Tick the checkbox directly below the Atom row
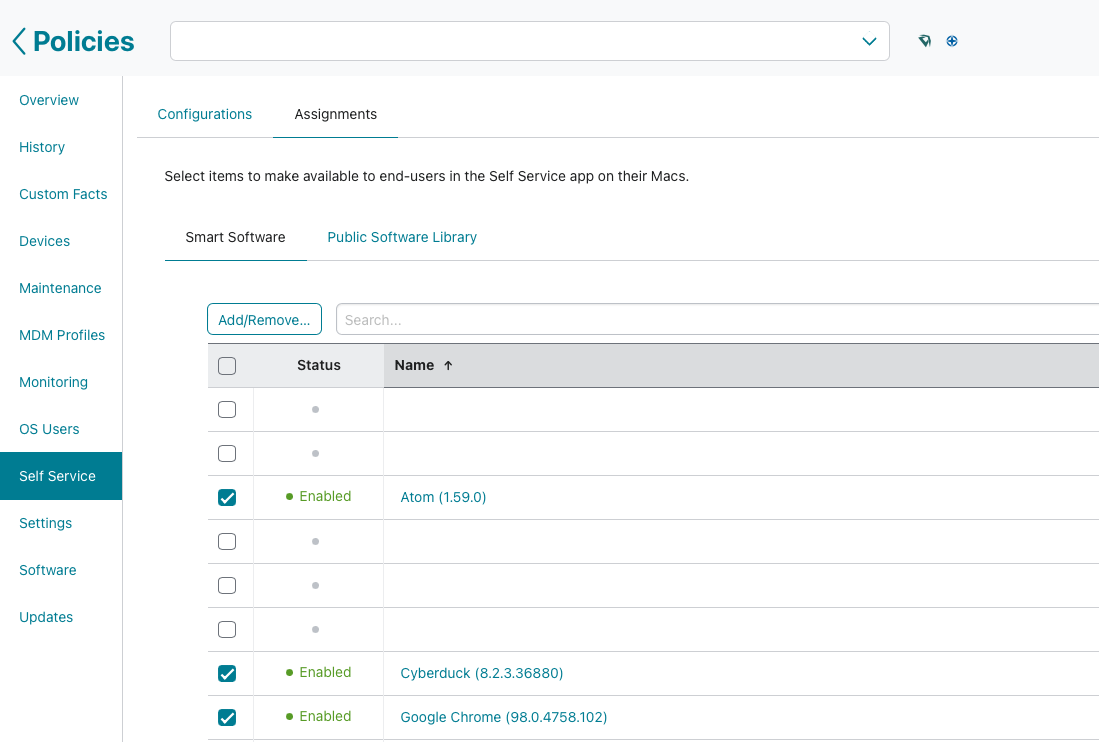The image size is (1099, 742). [x=227, y=542]
